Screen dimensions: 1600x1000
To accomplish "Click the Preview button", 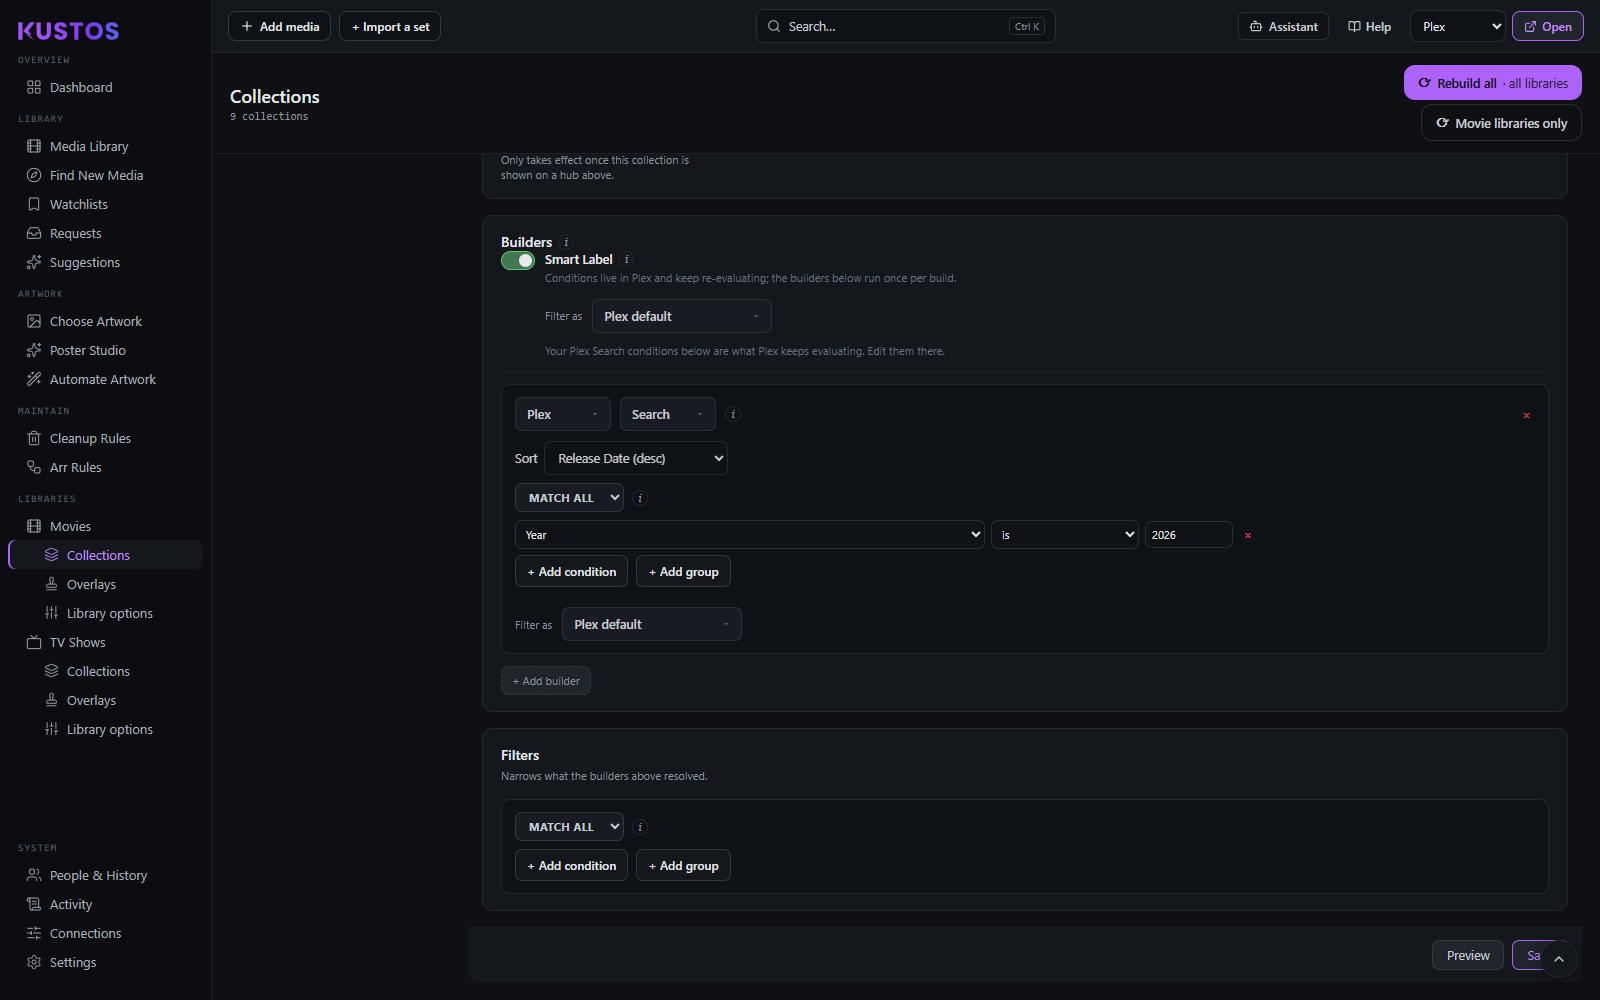I will coord(1467,956).
